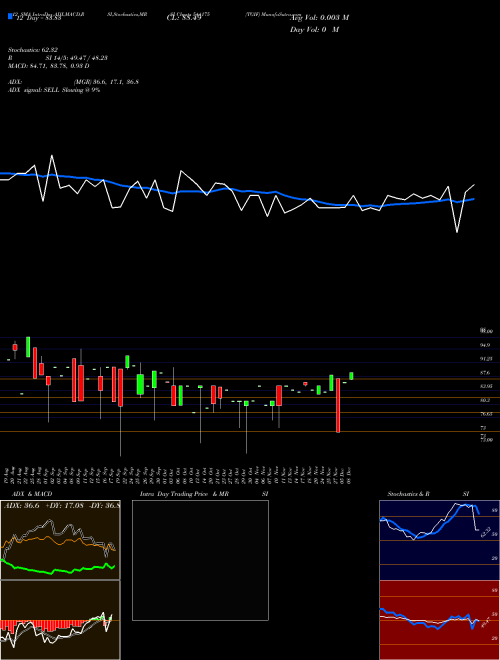Click the highest white price line peak
500x660 pixels.
click(x=52, y=156)
